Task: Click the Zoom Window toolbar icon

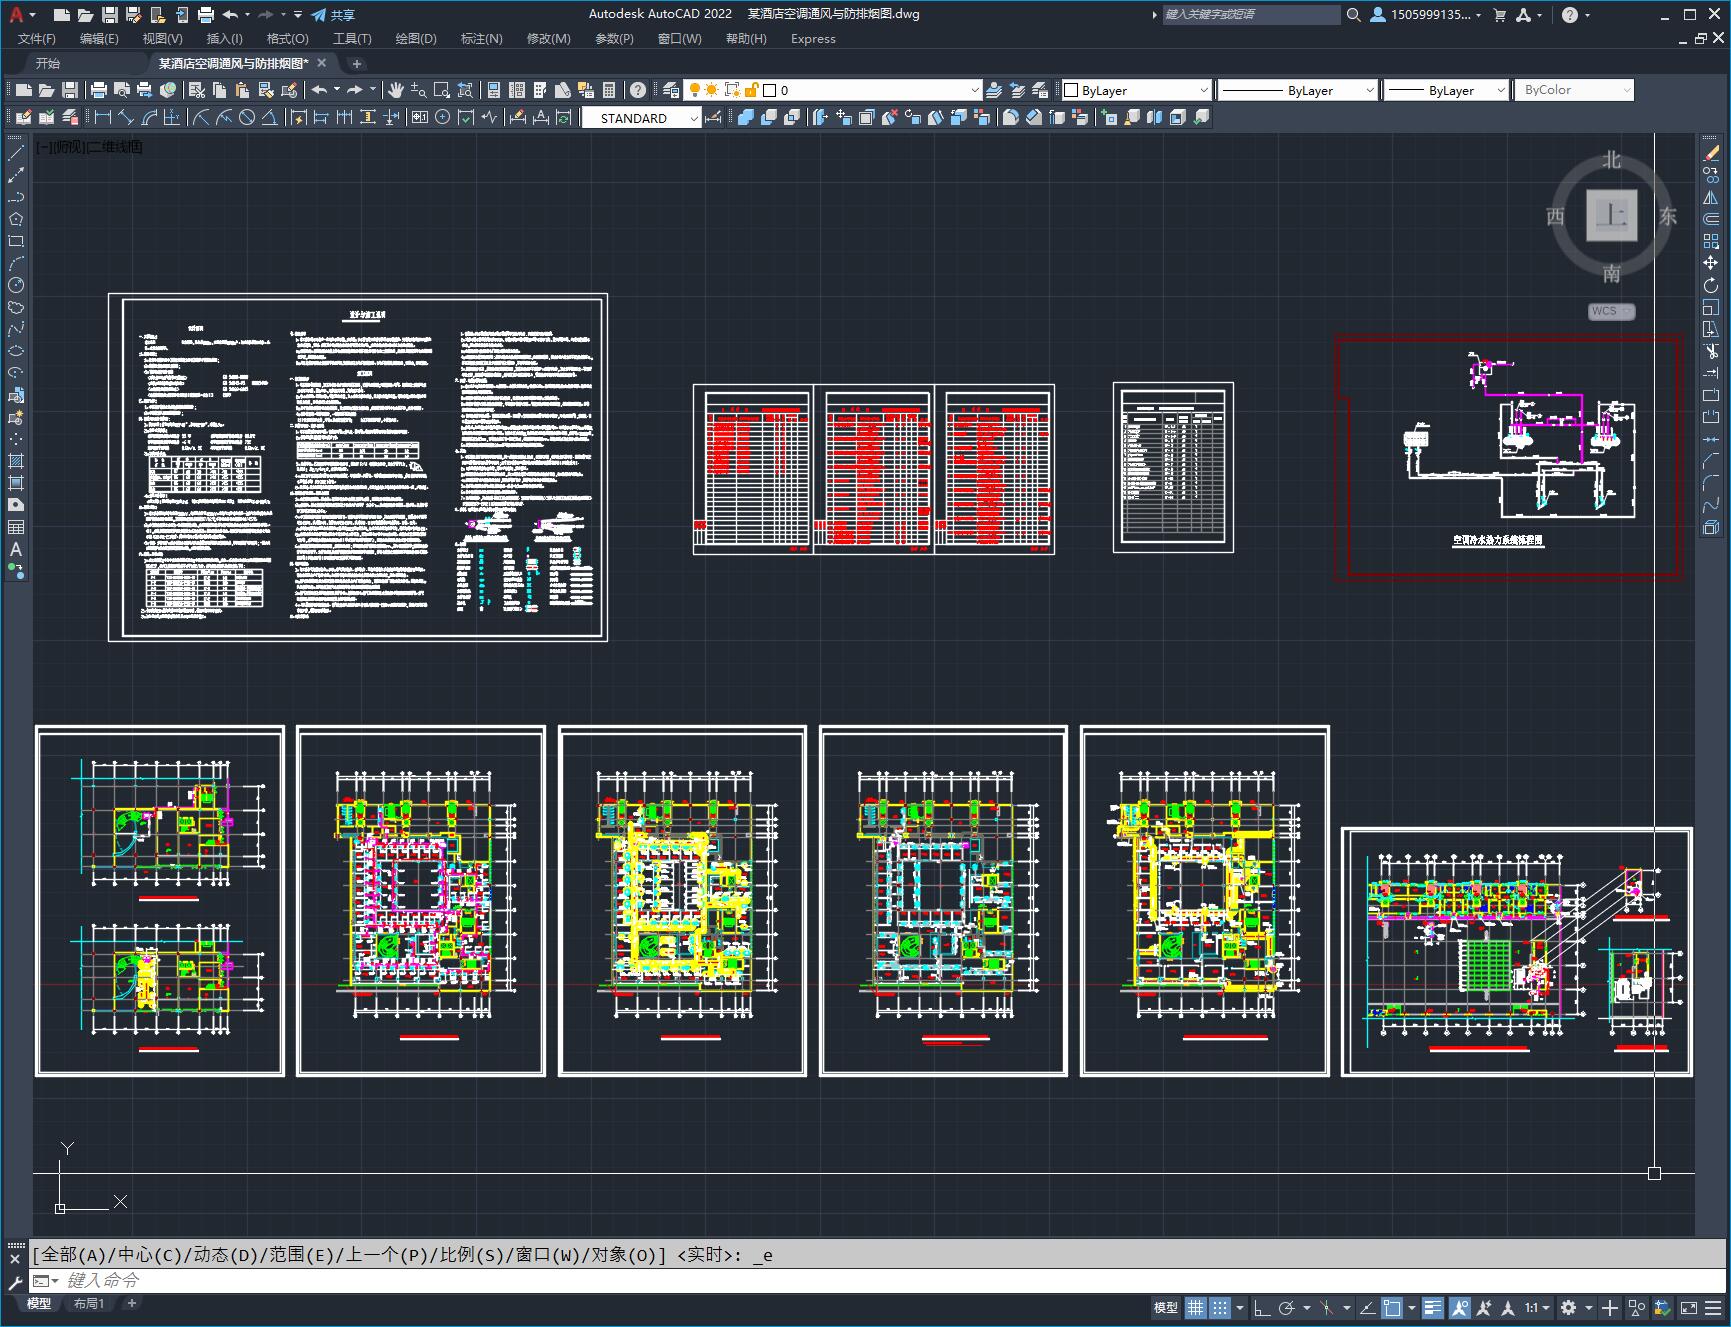Action: pyautogui.click(x=442, y=90)
